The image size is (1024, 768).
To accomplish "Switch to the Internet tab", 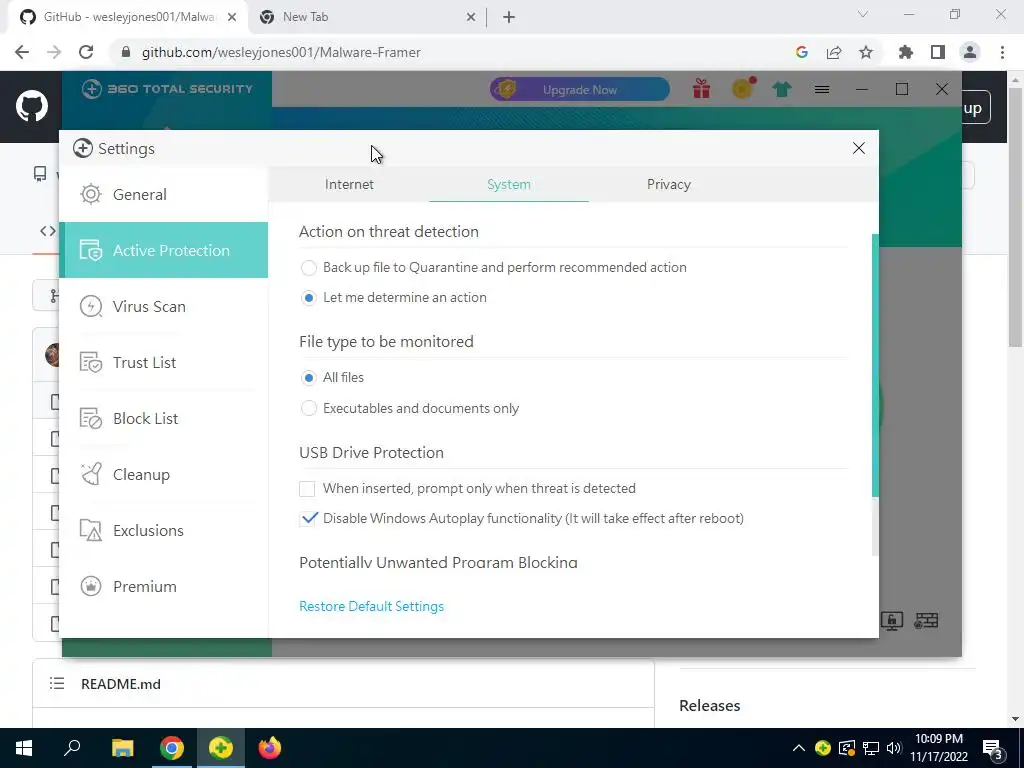I will point(349,184).
